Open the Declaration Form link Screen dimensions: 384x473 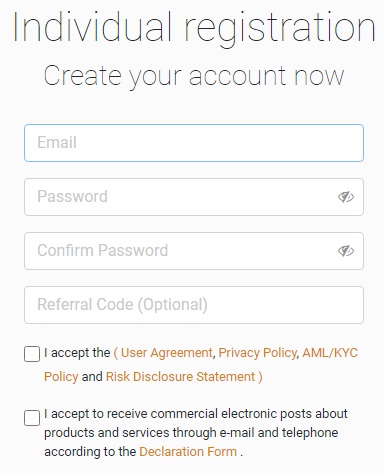pos(188,452)
